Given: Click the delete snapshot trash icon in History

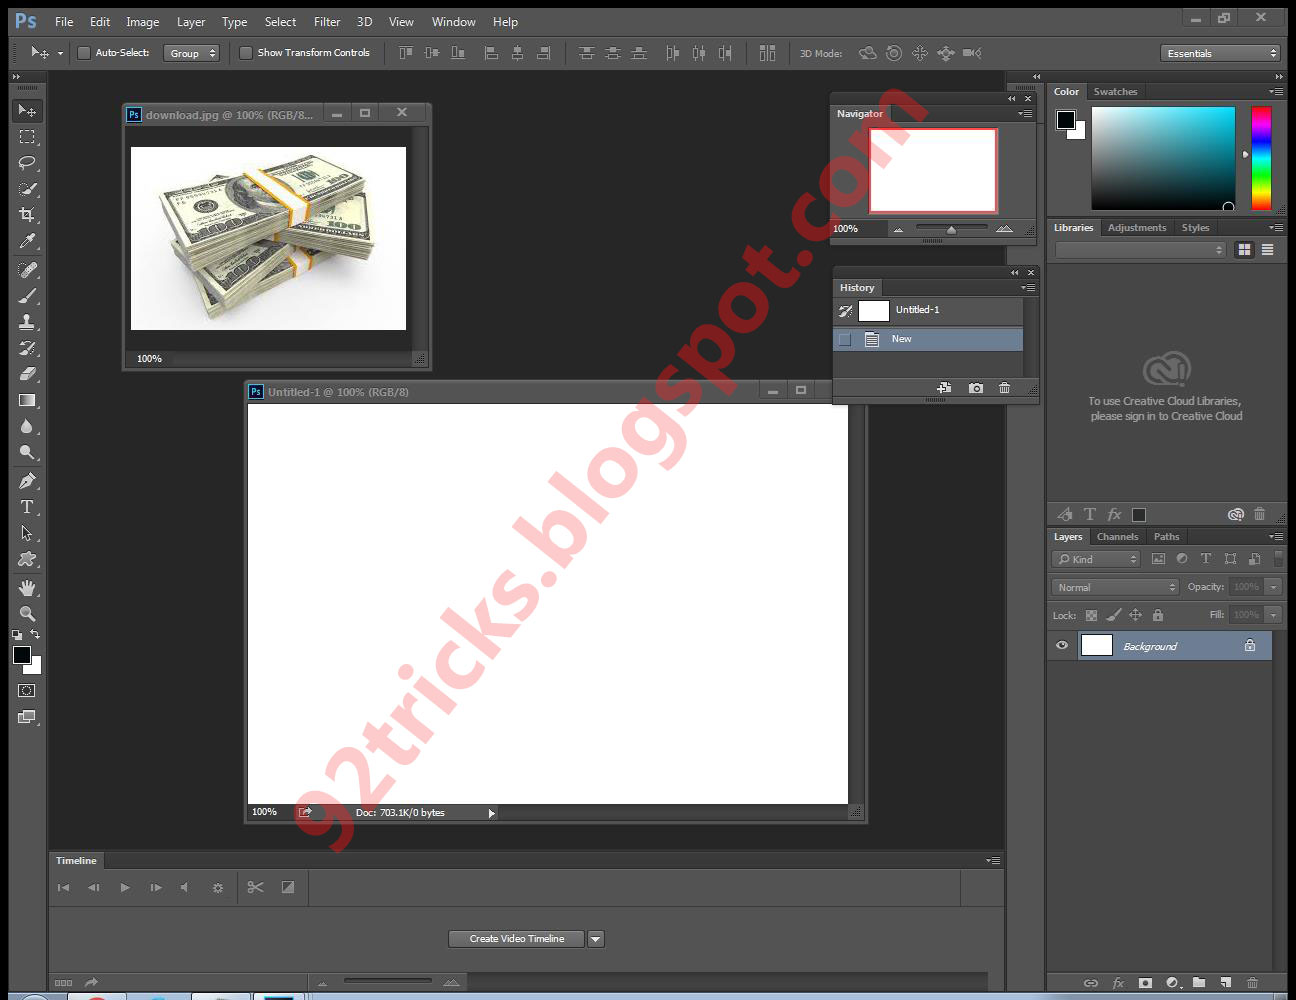Looking at the screenshot, I should click(x=1004, y=387).
